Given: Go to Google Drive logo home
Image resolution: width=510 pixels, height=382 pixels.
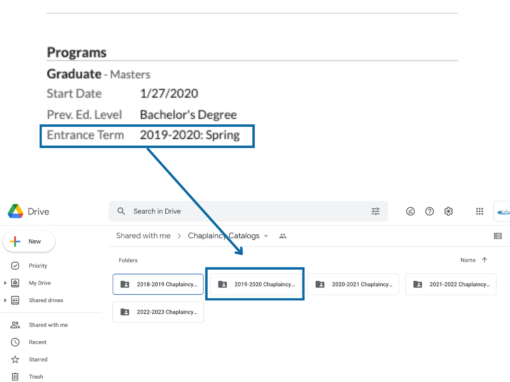Looking at the screenshot, I should point(28,211).
